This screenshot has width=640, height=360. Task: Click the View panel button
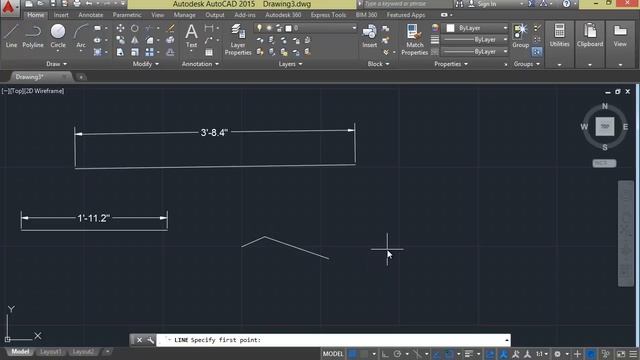click(620, 44)
